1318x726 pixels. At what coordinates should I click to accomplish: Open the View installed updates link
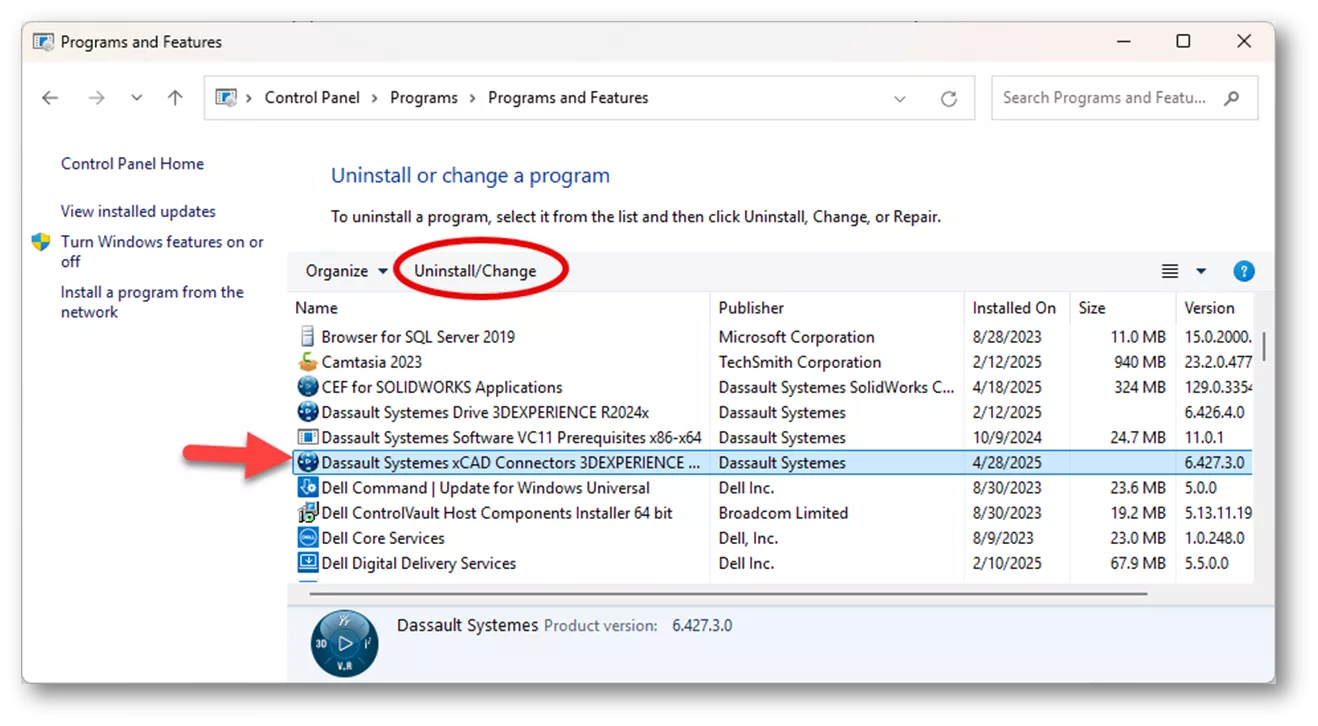(x=138, y=211)
